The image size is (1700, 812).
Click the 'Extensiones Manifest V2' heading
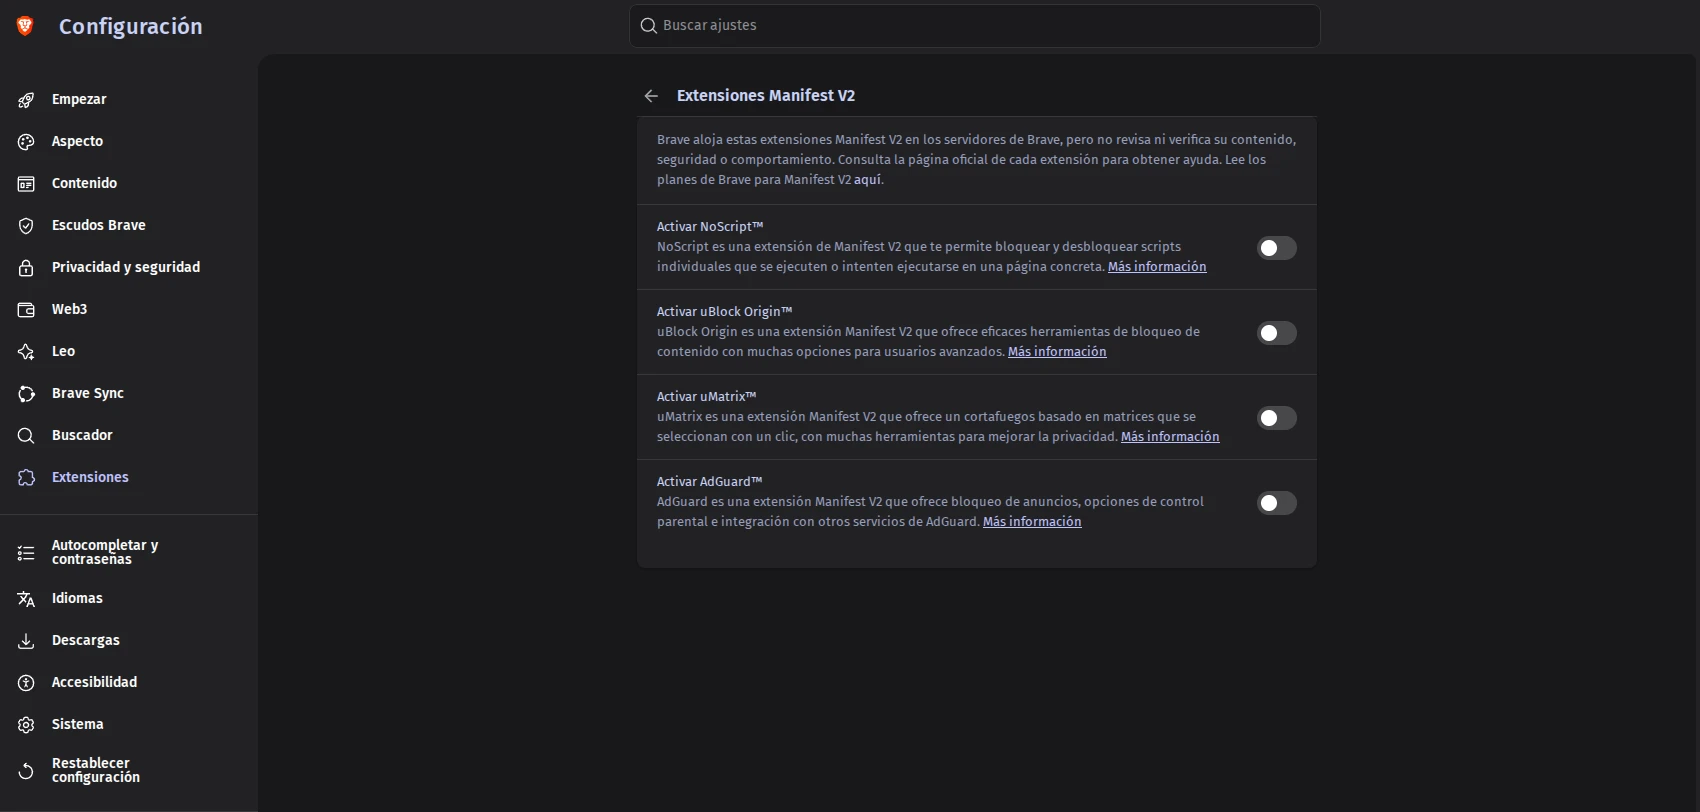coord(766,96)
